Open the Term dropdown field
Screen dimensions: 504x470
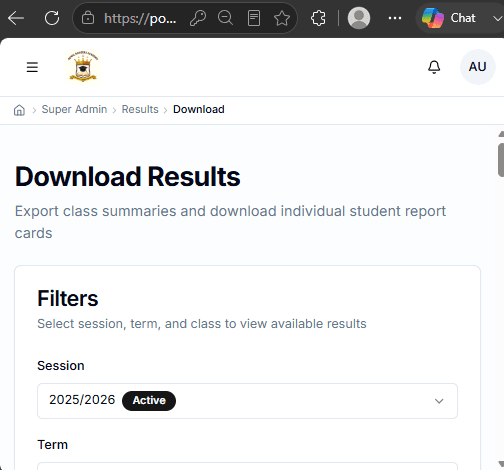point(247,466)
